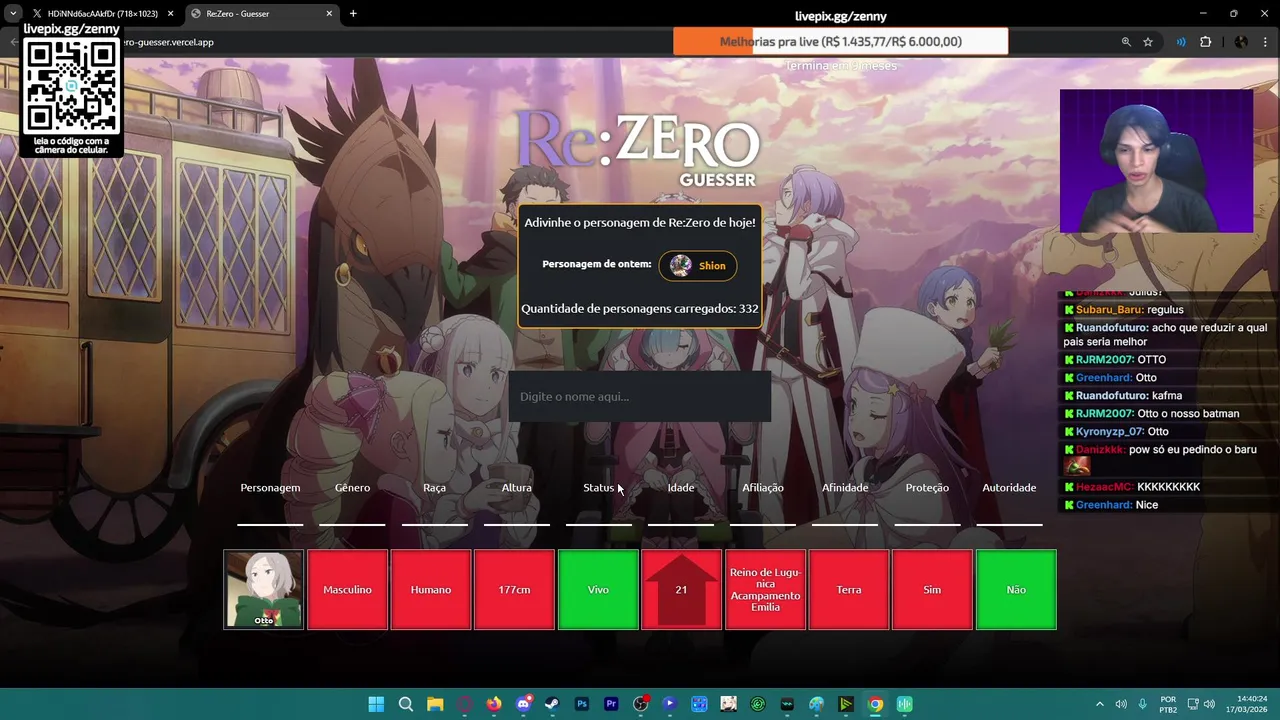
Task: Select the Re:Zero - Guesser tab
Action: pos(260,14)
